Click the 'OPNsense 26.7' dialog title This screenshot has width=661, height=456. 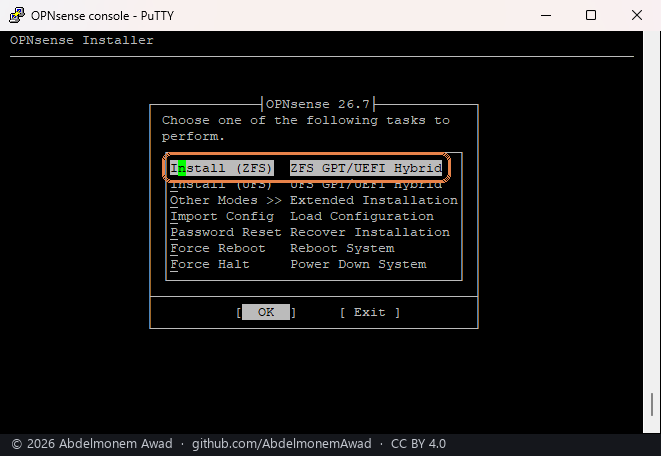click(x=318, y=104)
